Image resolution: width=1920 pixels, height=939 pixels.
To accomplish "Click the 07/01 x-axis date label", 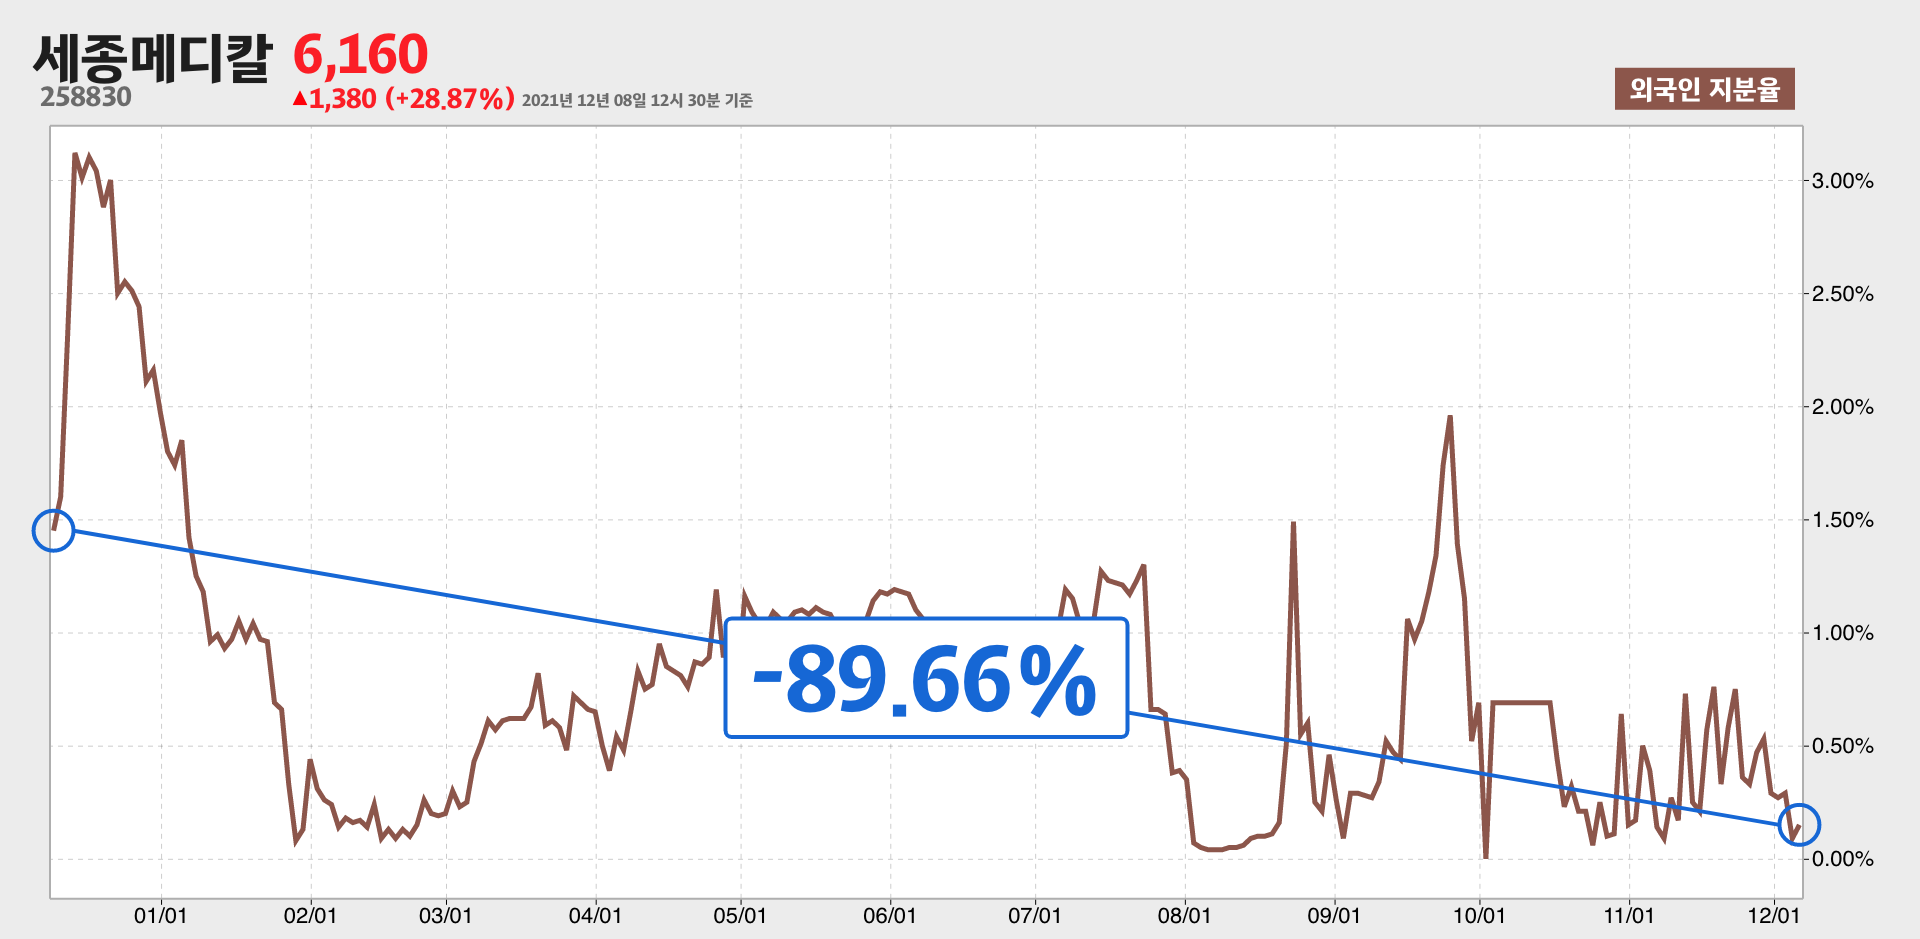I will point(1035,916).
